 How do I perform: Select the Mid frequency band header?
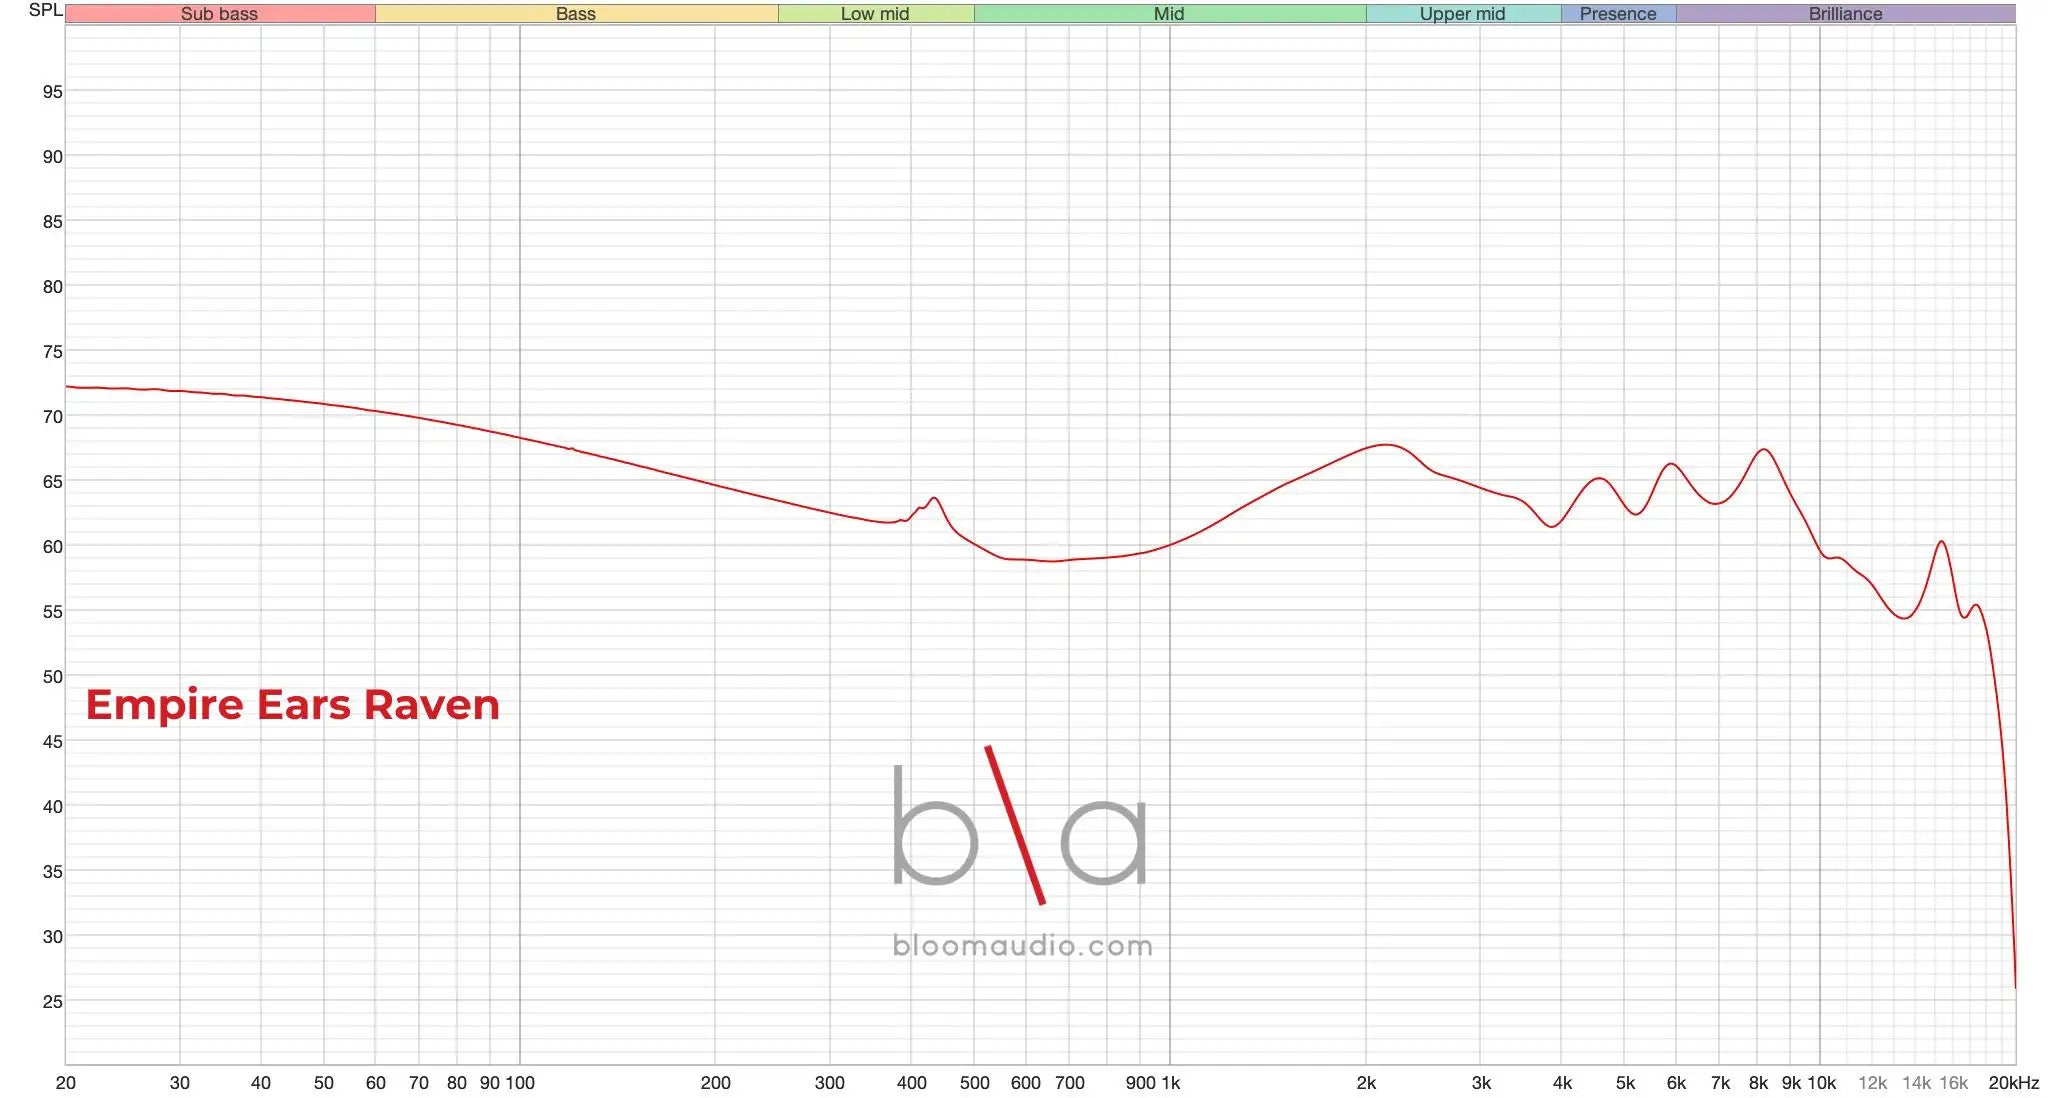click(x=1168, y=14)
